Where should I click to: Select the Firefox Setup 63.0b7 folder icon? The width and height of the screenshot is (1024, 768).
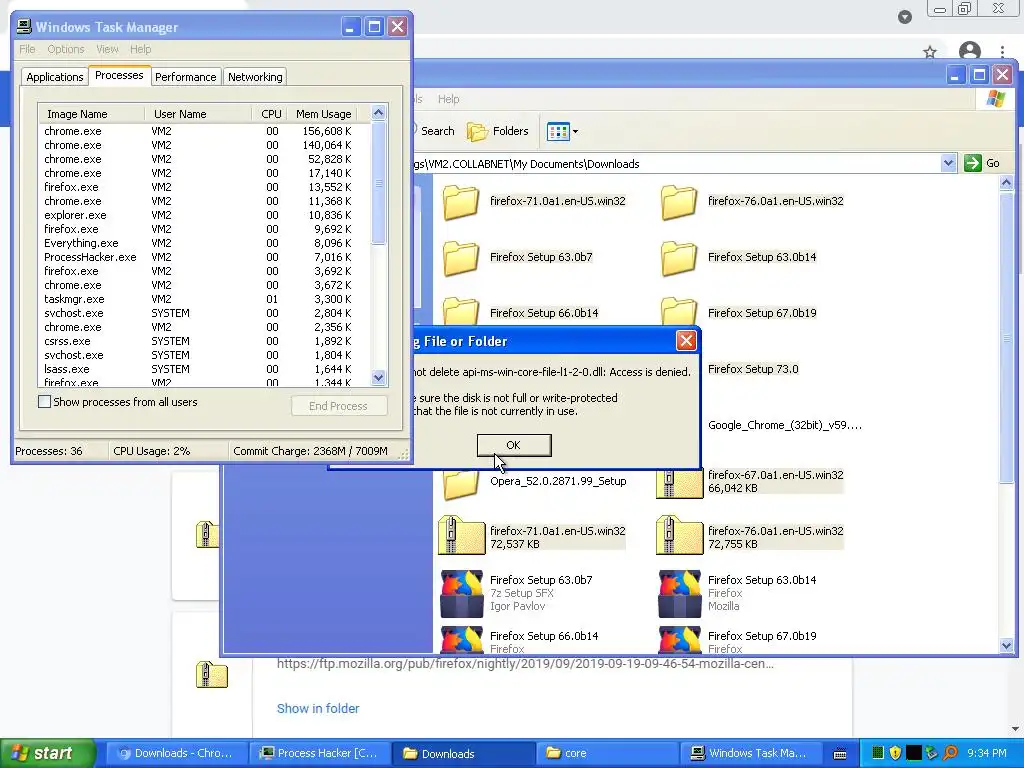click(461, 258)
